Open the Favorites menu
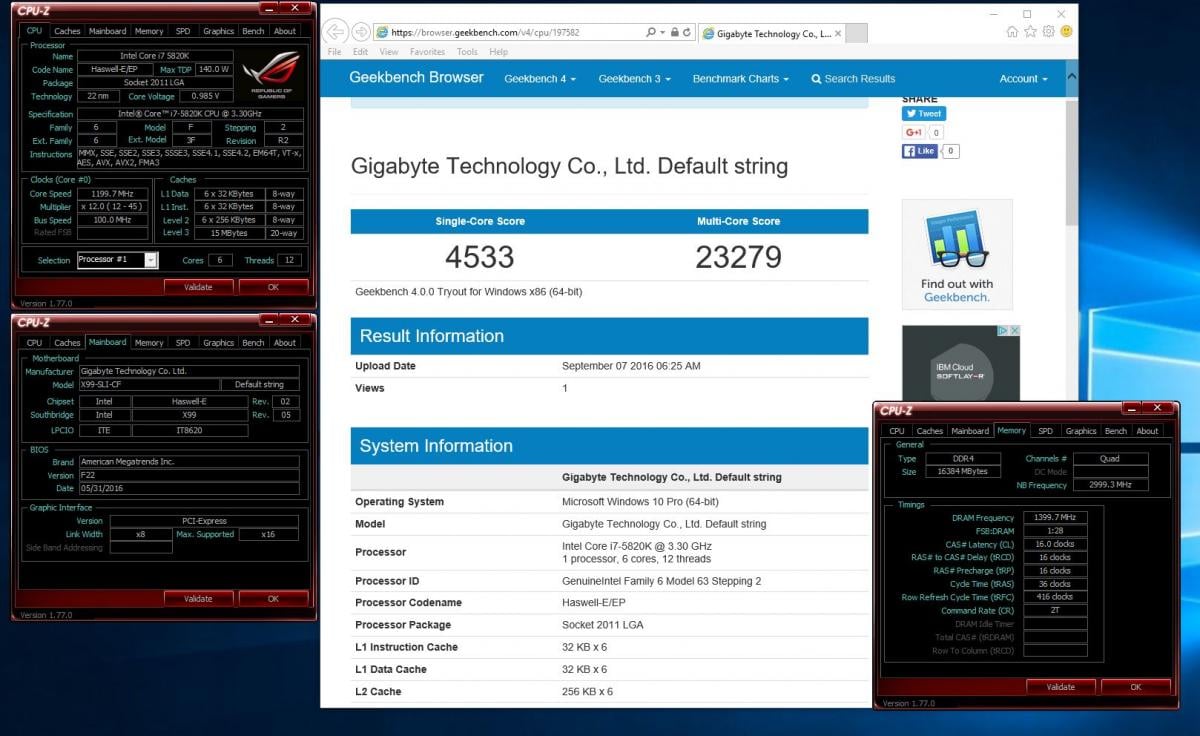The image size is (1200, 736). [x=427, y=52]
